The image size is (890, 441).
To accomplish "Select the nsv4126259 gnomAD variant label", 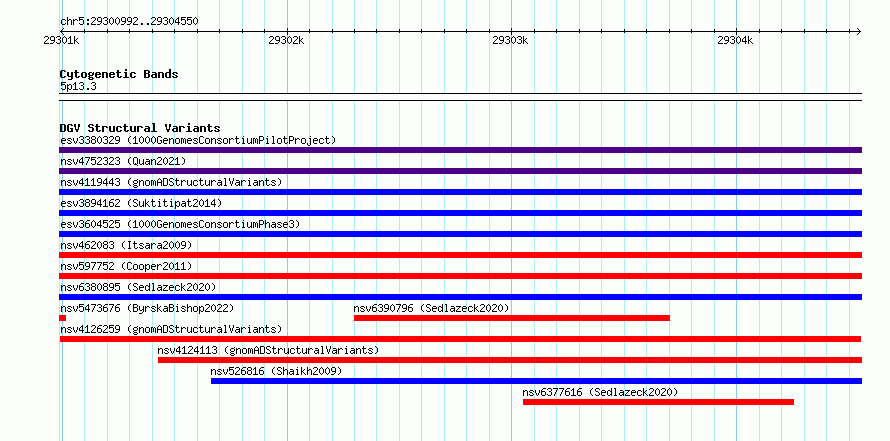I will click(x=171, y=329).
